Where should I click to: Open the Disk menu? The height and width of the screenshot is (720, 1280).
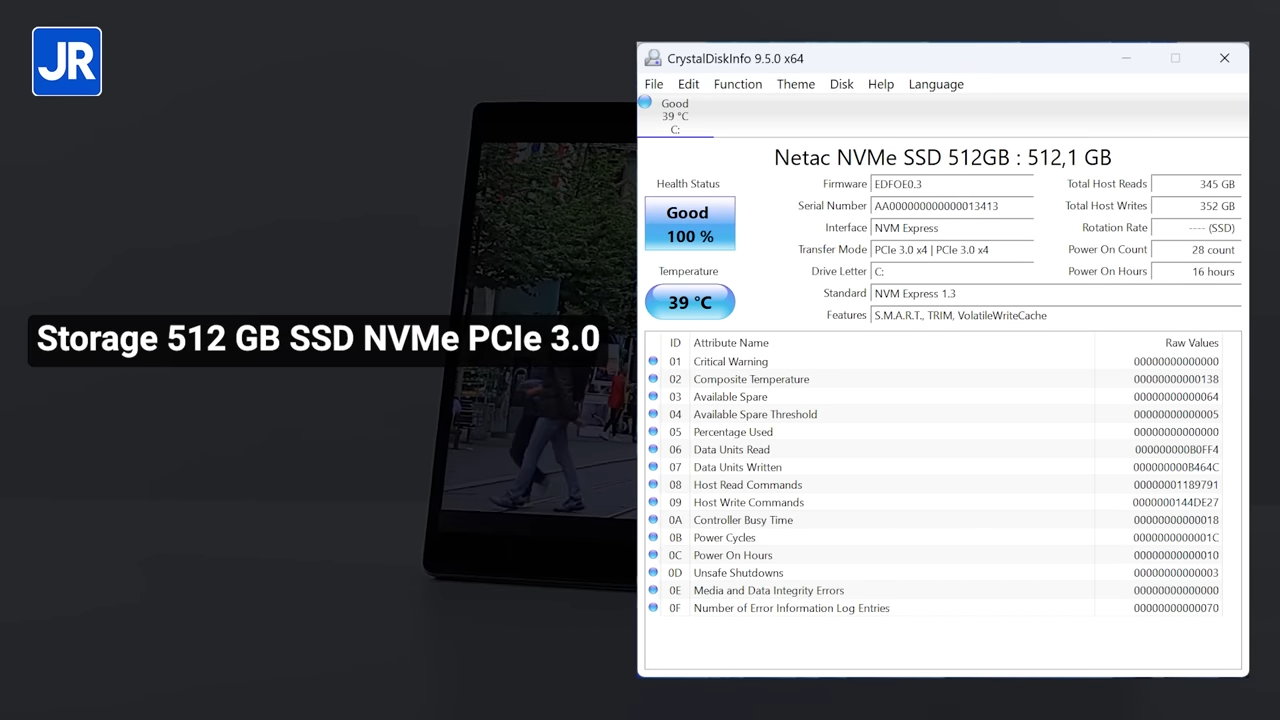coord(842,84)
